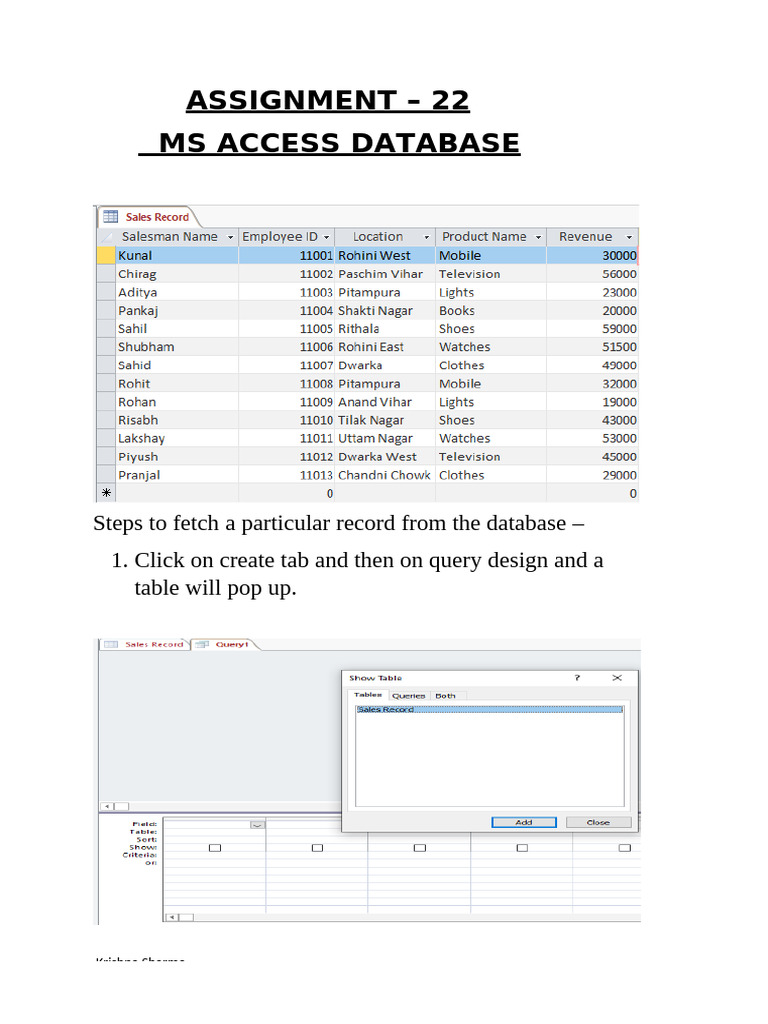Click the Chandni Chowk location cell
The width and height of the screenshot is (768, 1024).
click(x=385, y=475)
